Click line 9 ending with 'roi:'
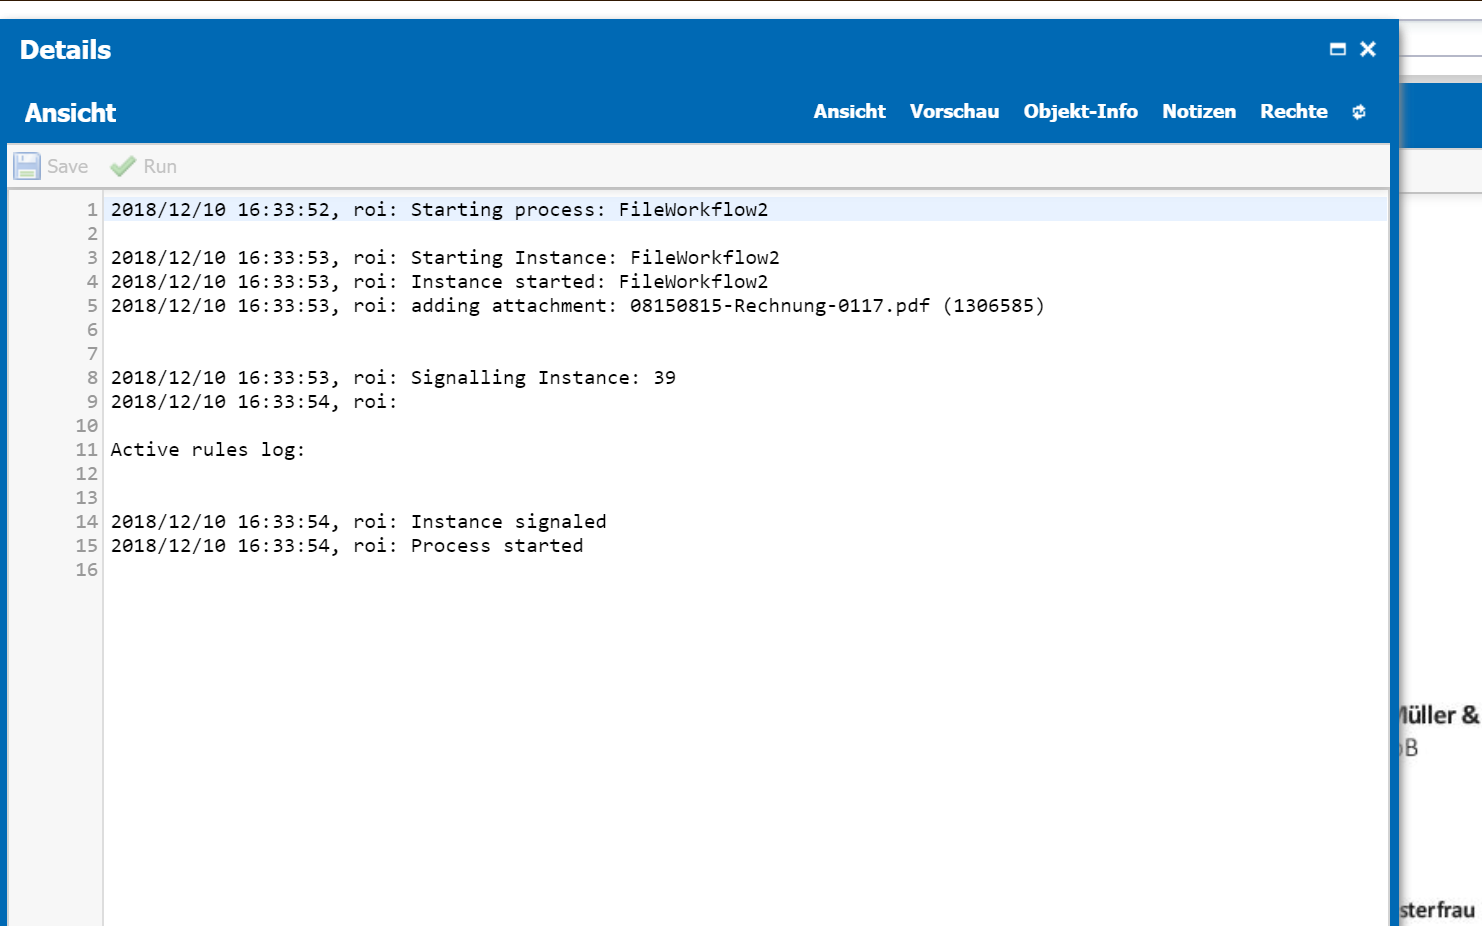Screen dimensions: 1482x926 coord(254,401)
